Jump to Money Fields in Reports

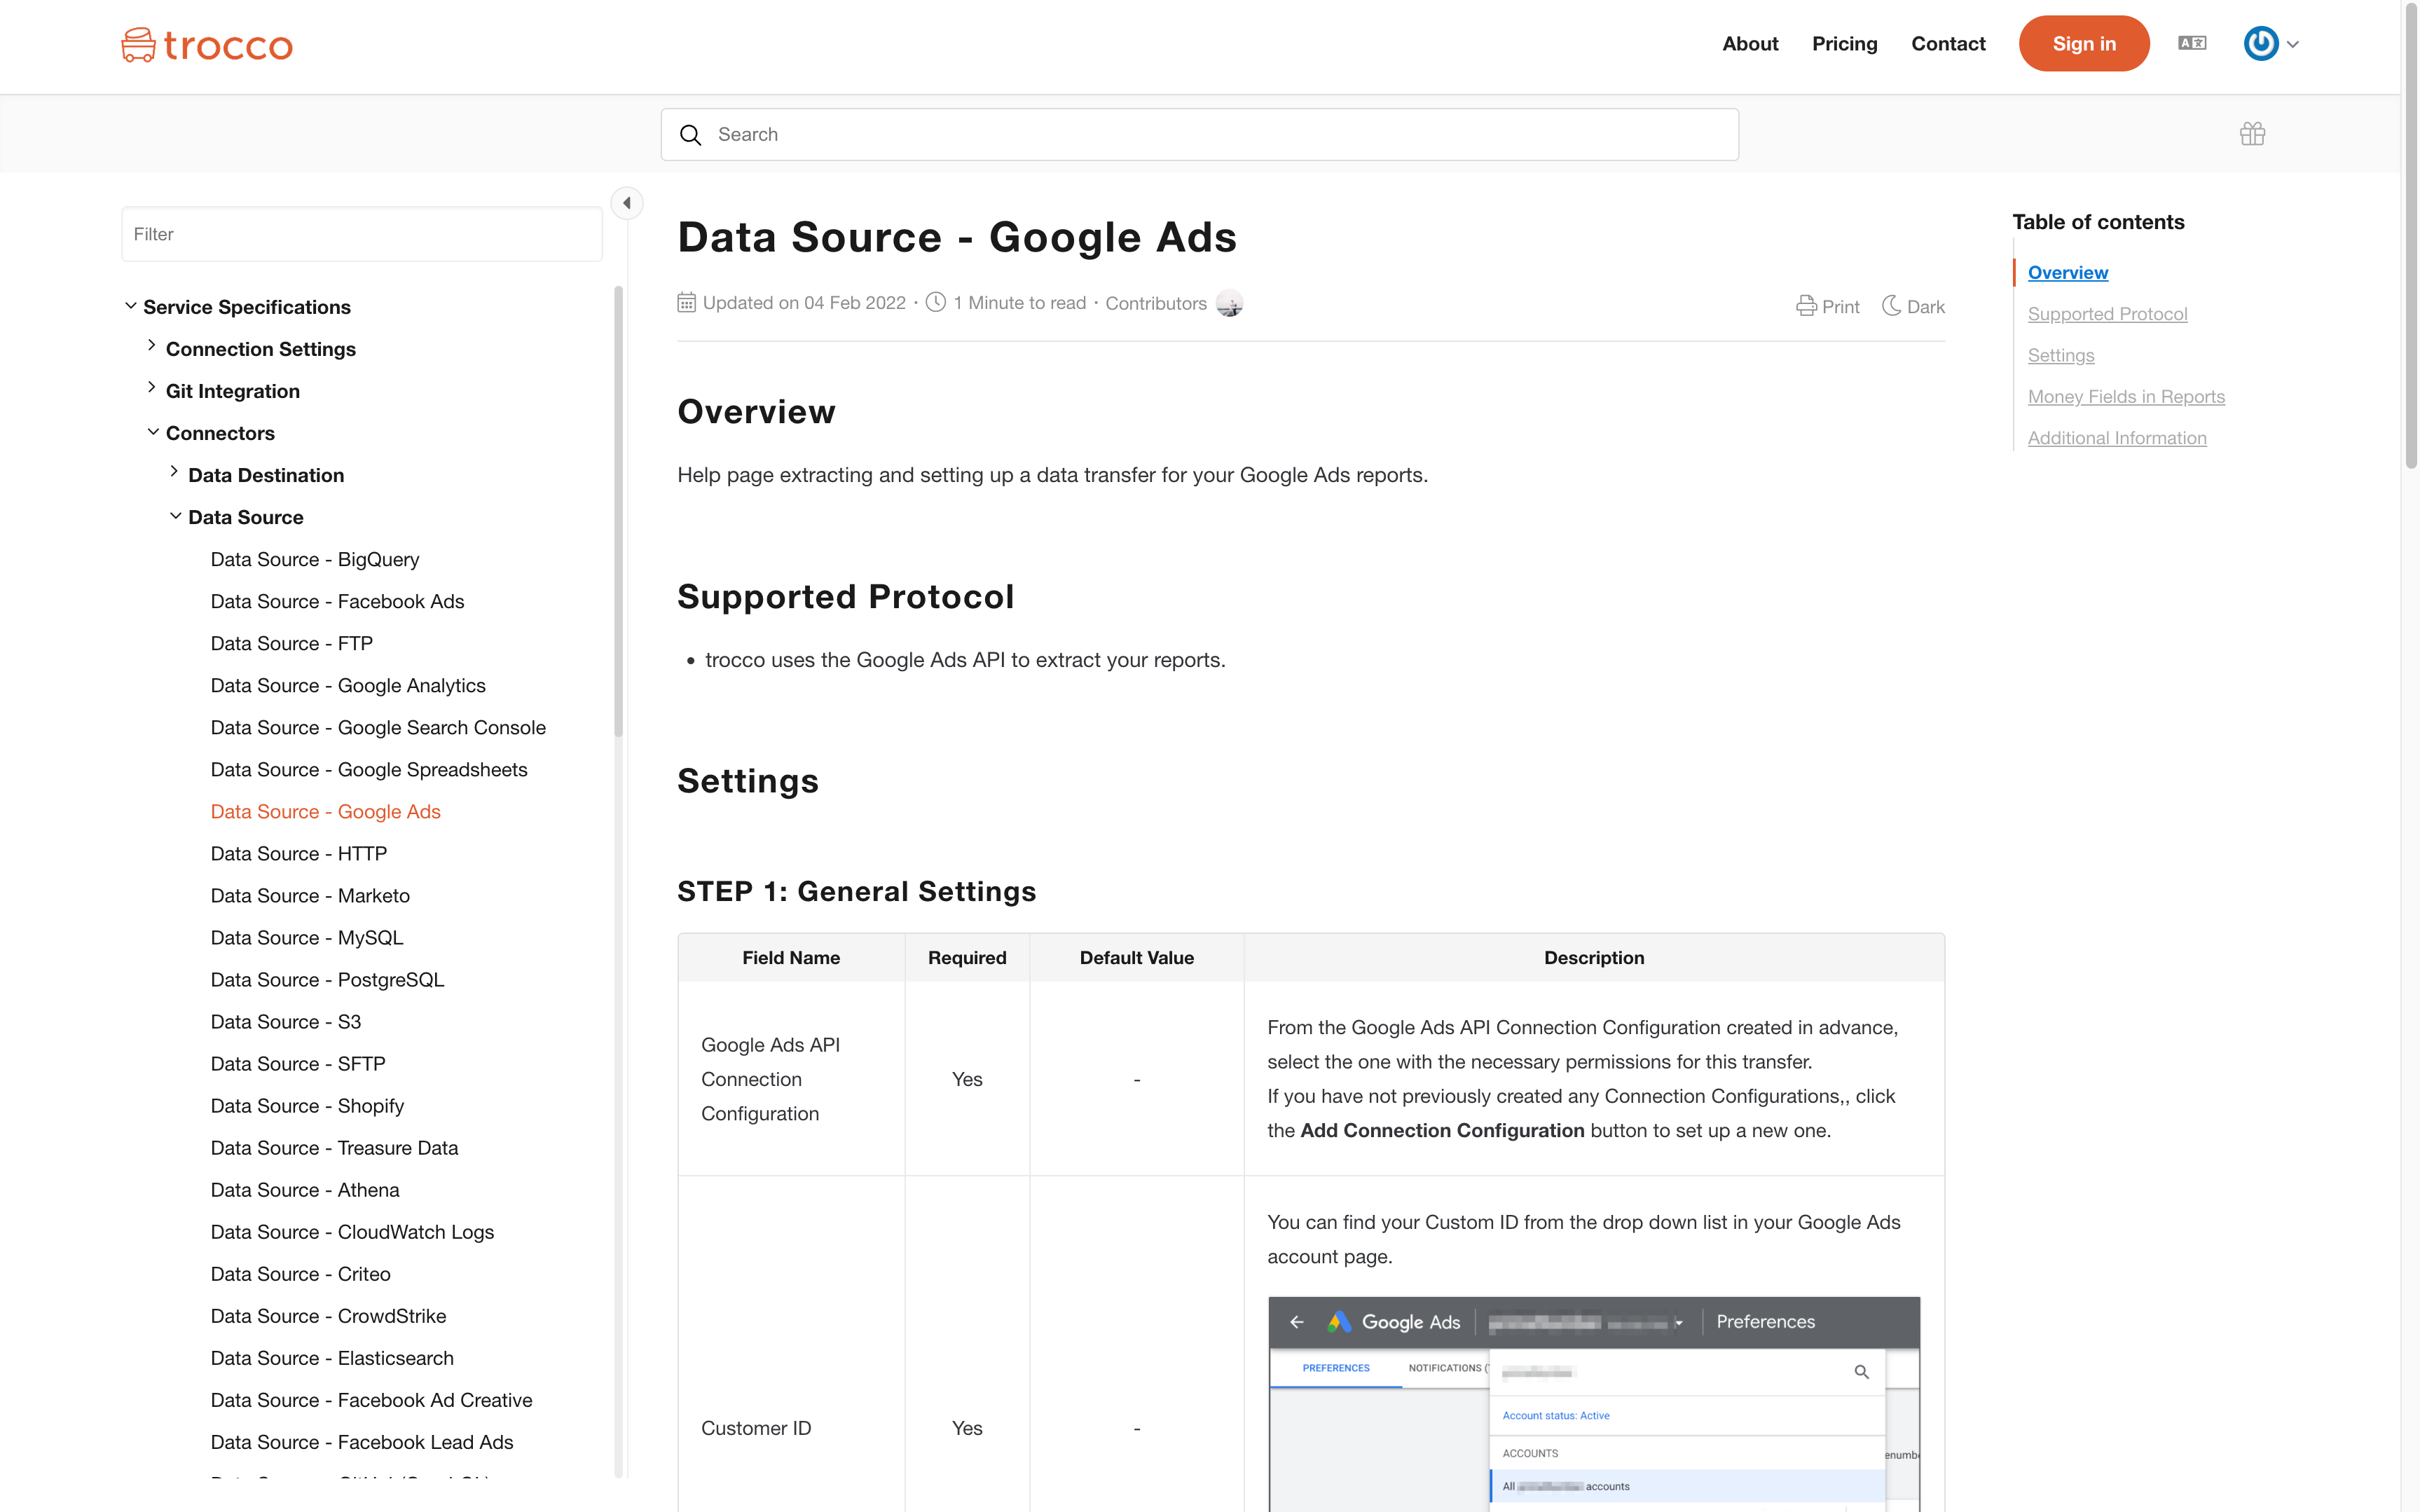[x=2125, y=396]
